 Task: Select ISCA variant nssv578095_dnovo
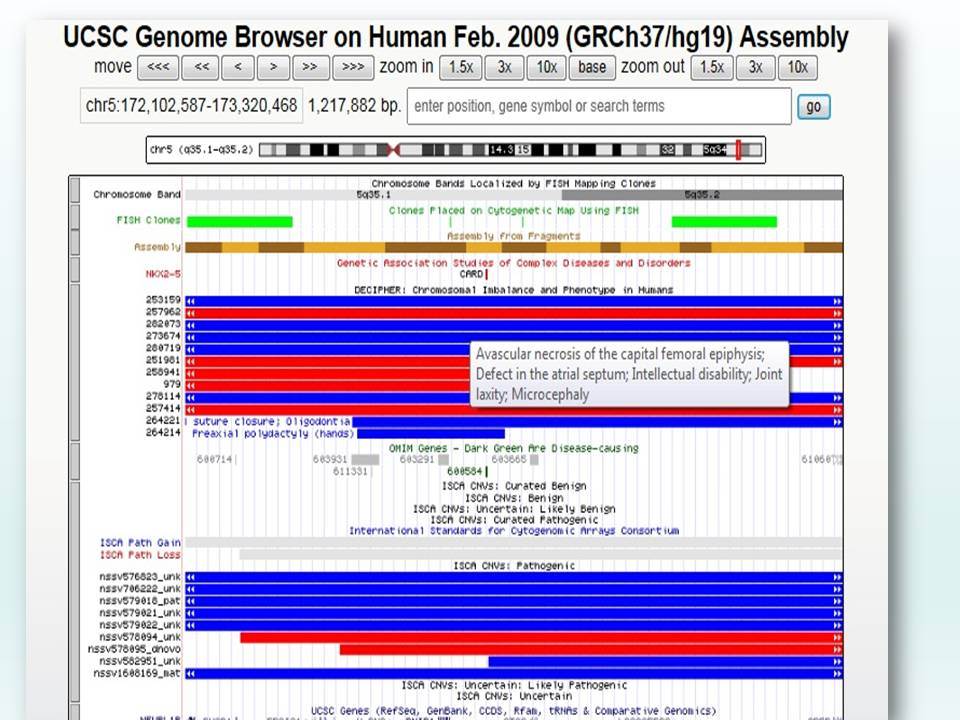point(591,649)
